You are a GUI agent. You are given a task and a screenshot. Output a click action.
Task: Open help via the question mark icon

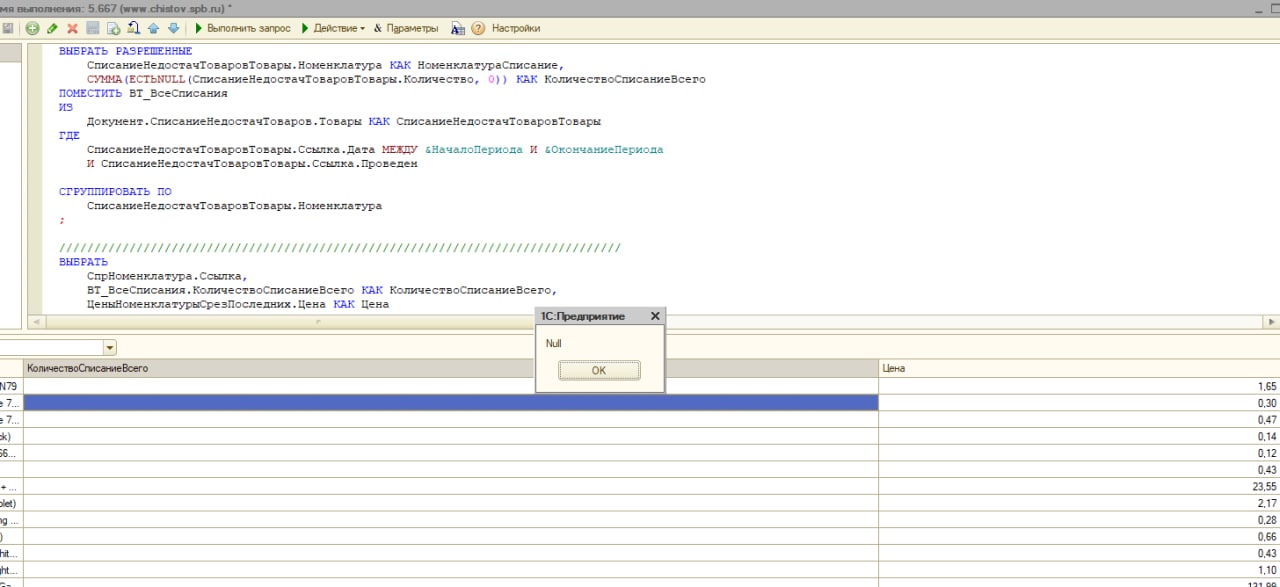(478, 29)
